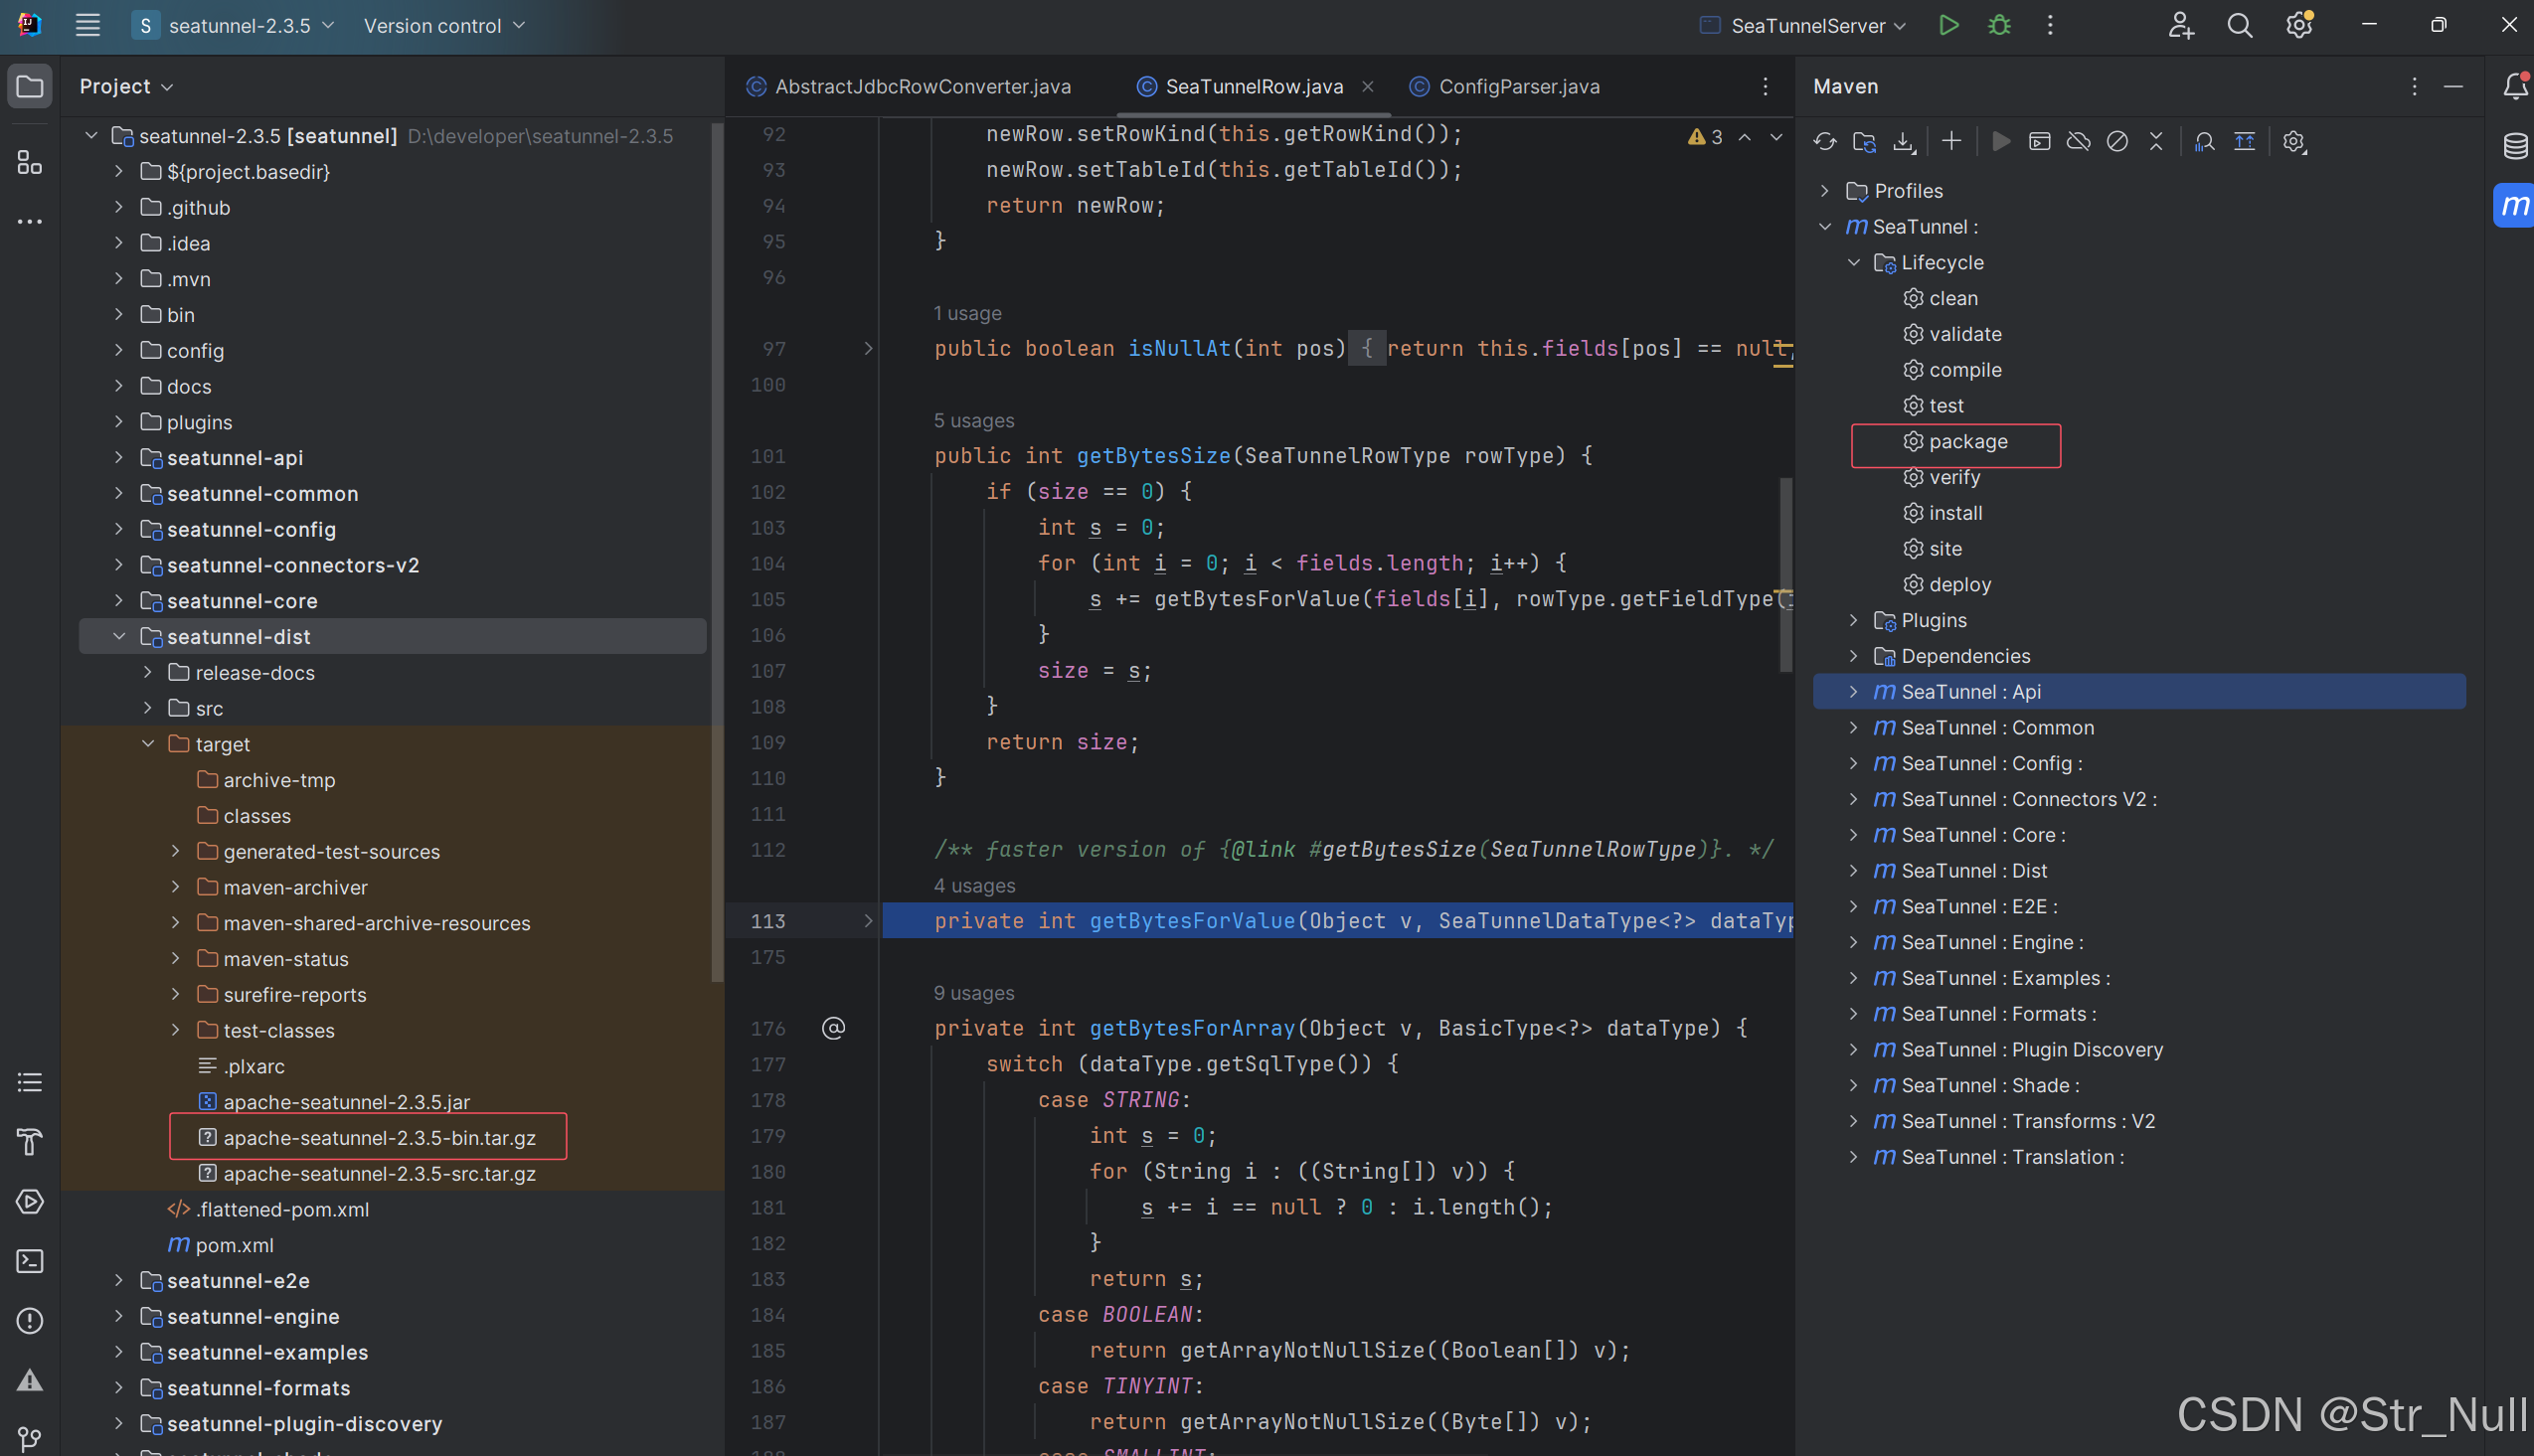Select the clean lifecycle goal

click(1941, 298)
